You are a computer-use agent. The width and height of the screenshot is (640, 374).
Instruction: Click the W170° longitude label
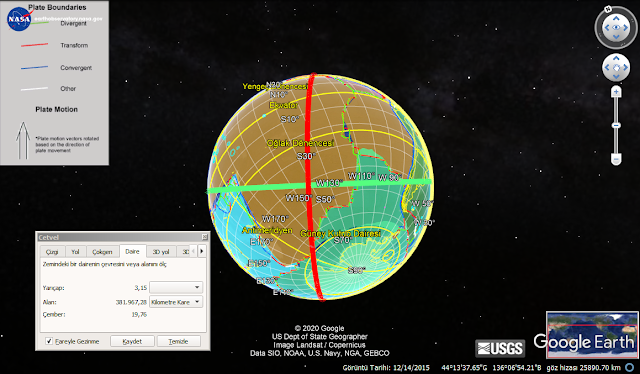(x=275, y=219)
